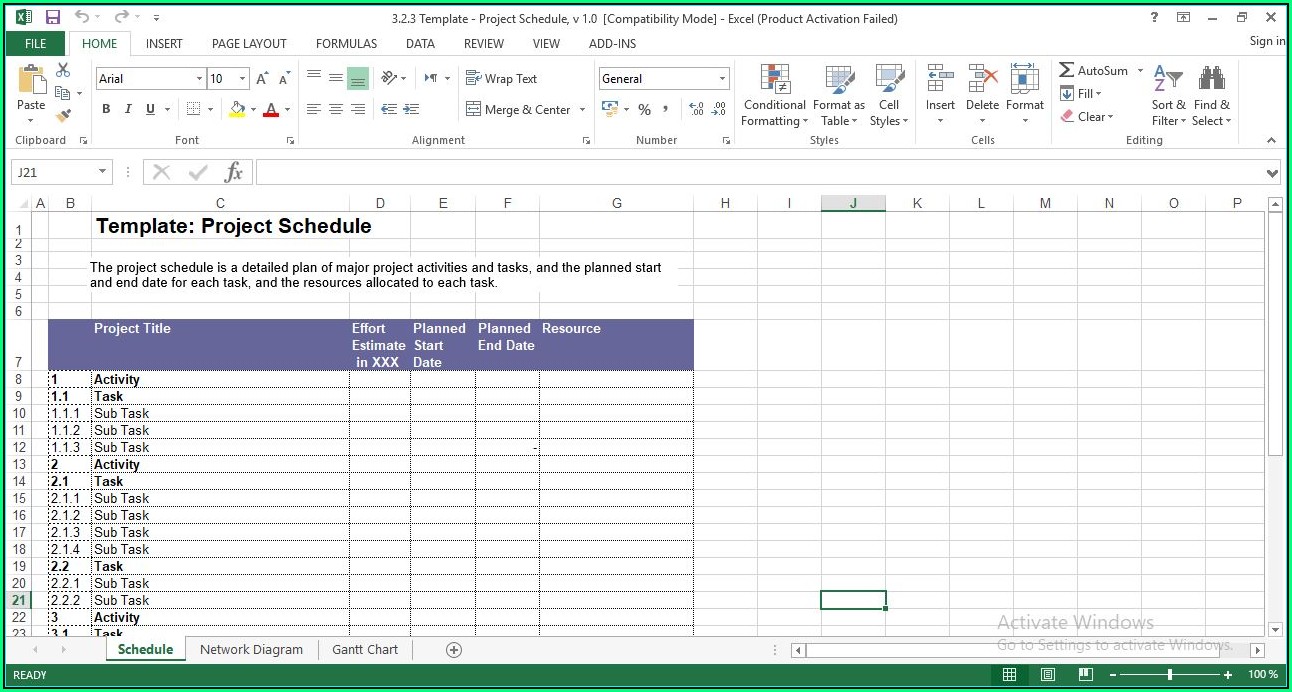Click inside the formula bar input
1292x692 pixels.
[760, 173]
